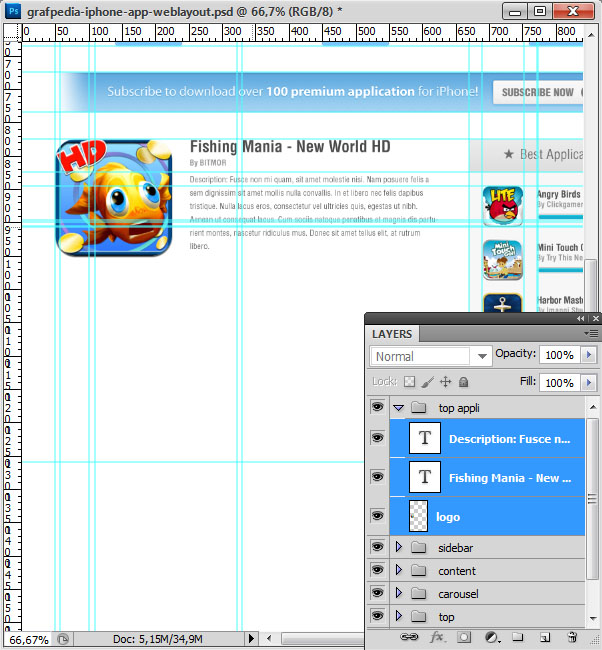Hide the sidebar group
Image resolution: width=602 pixels, height=650 pixels.
tap(377, 547)
